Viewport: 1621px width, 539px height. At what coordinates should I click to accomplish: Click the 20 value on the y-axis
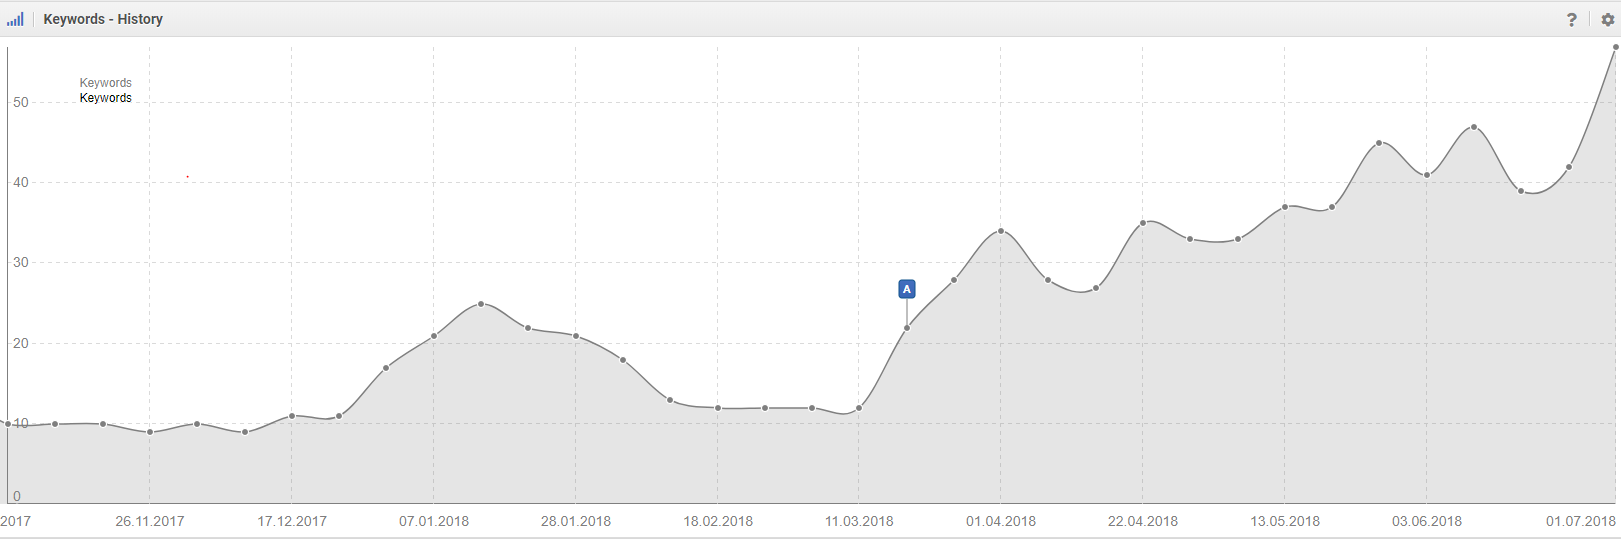coord(21,343)
